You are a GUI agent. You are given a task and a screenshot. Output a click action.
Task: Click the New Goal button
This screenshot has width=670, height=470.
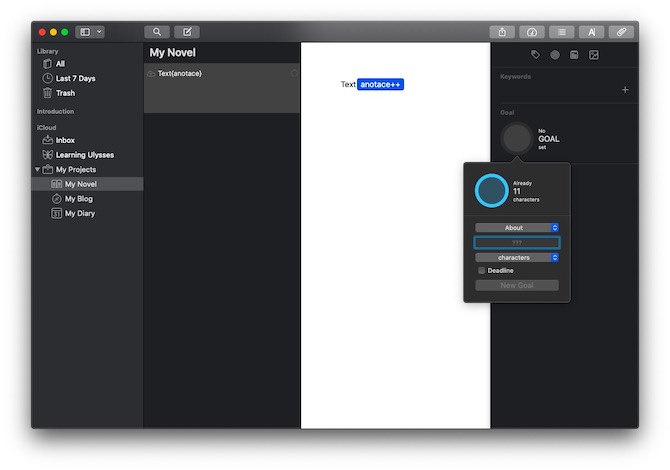tap(517, 285)
